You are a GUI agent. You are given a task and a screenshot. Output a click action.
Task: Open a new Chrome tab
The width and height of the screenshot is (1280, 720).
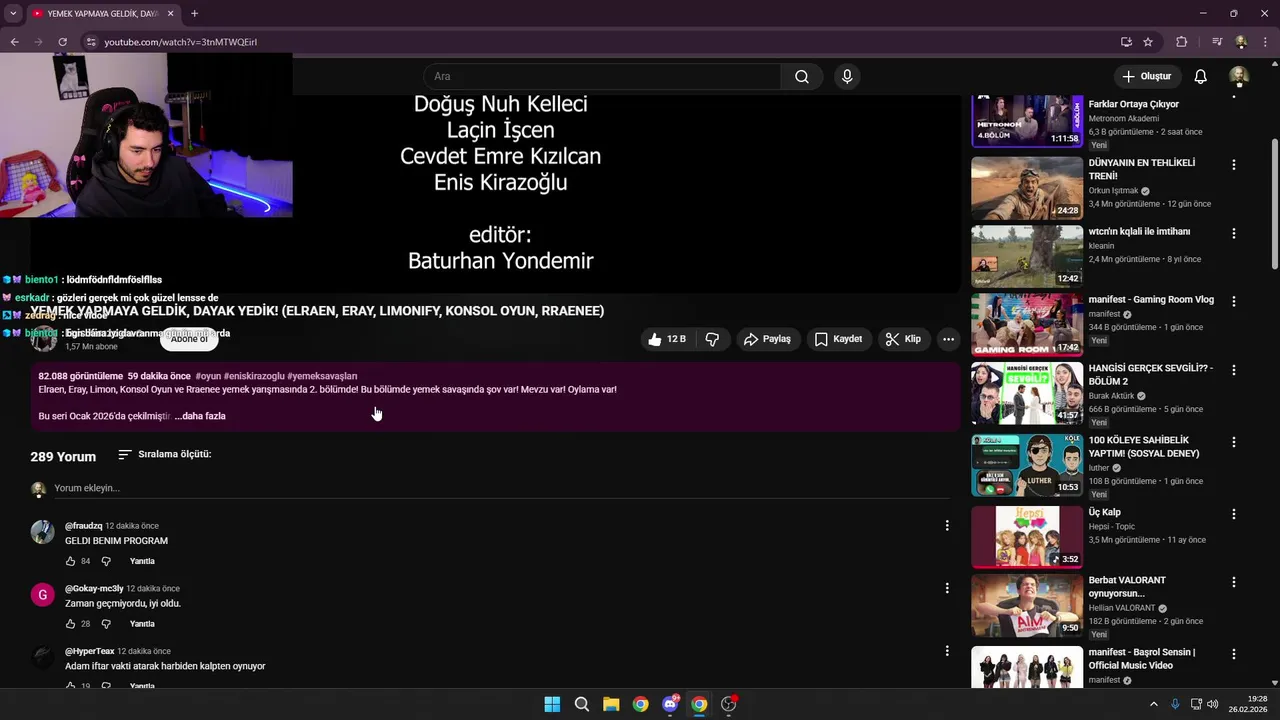coord(194,14)
